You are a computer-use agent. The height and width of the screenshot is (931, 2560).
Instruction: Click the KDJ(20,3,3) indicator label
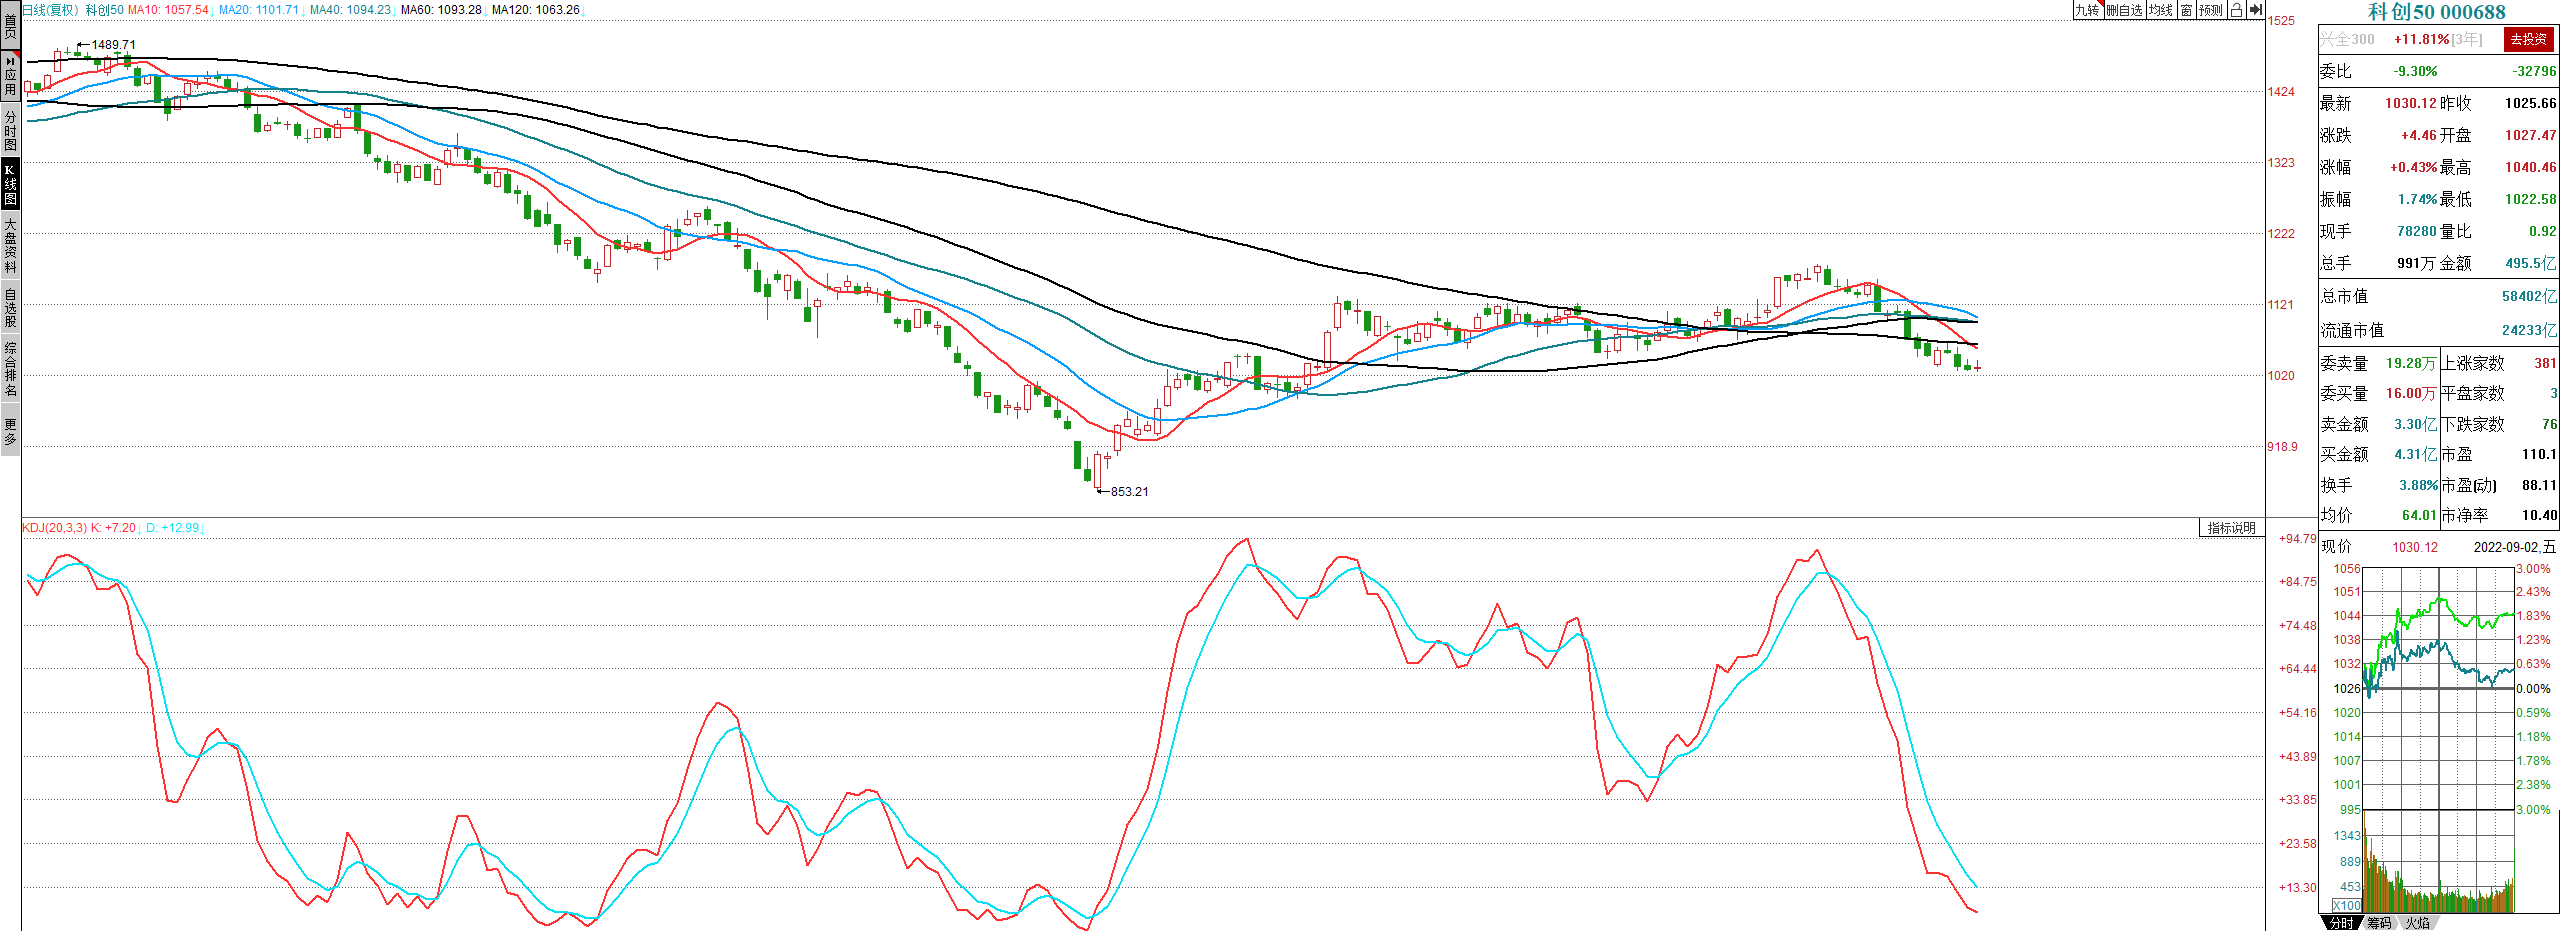point(55,528)
